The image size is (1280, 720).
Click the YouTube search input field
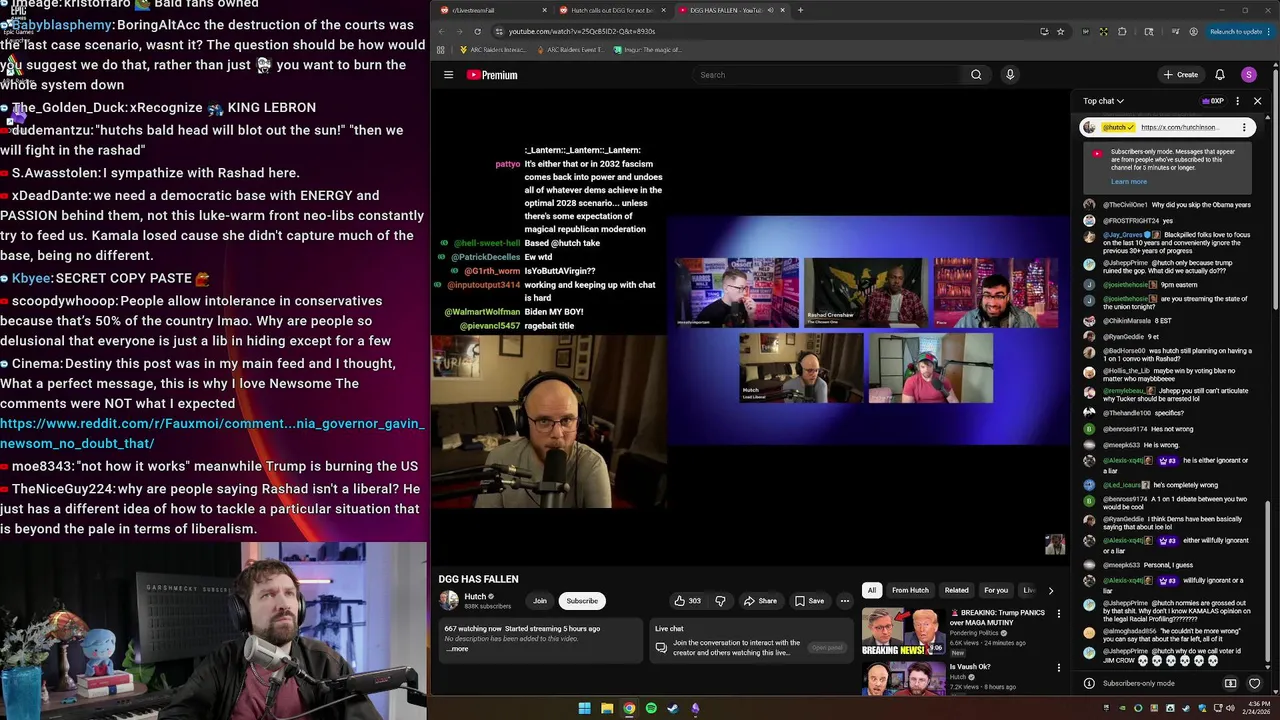click(x=826, y=75)
